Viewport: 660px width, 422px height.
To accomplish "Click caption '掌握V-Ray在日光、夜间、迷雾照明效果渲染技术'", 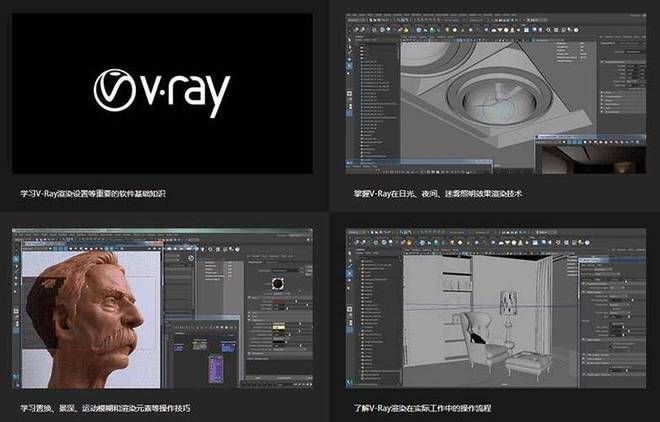I will tap(438, 194).
